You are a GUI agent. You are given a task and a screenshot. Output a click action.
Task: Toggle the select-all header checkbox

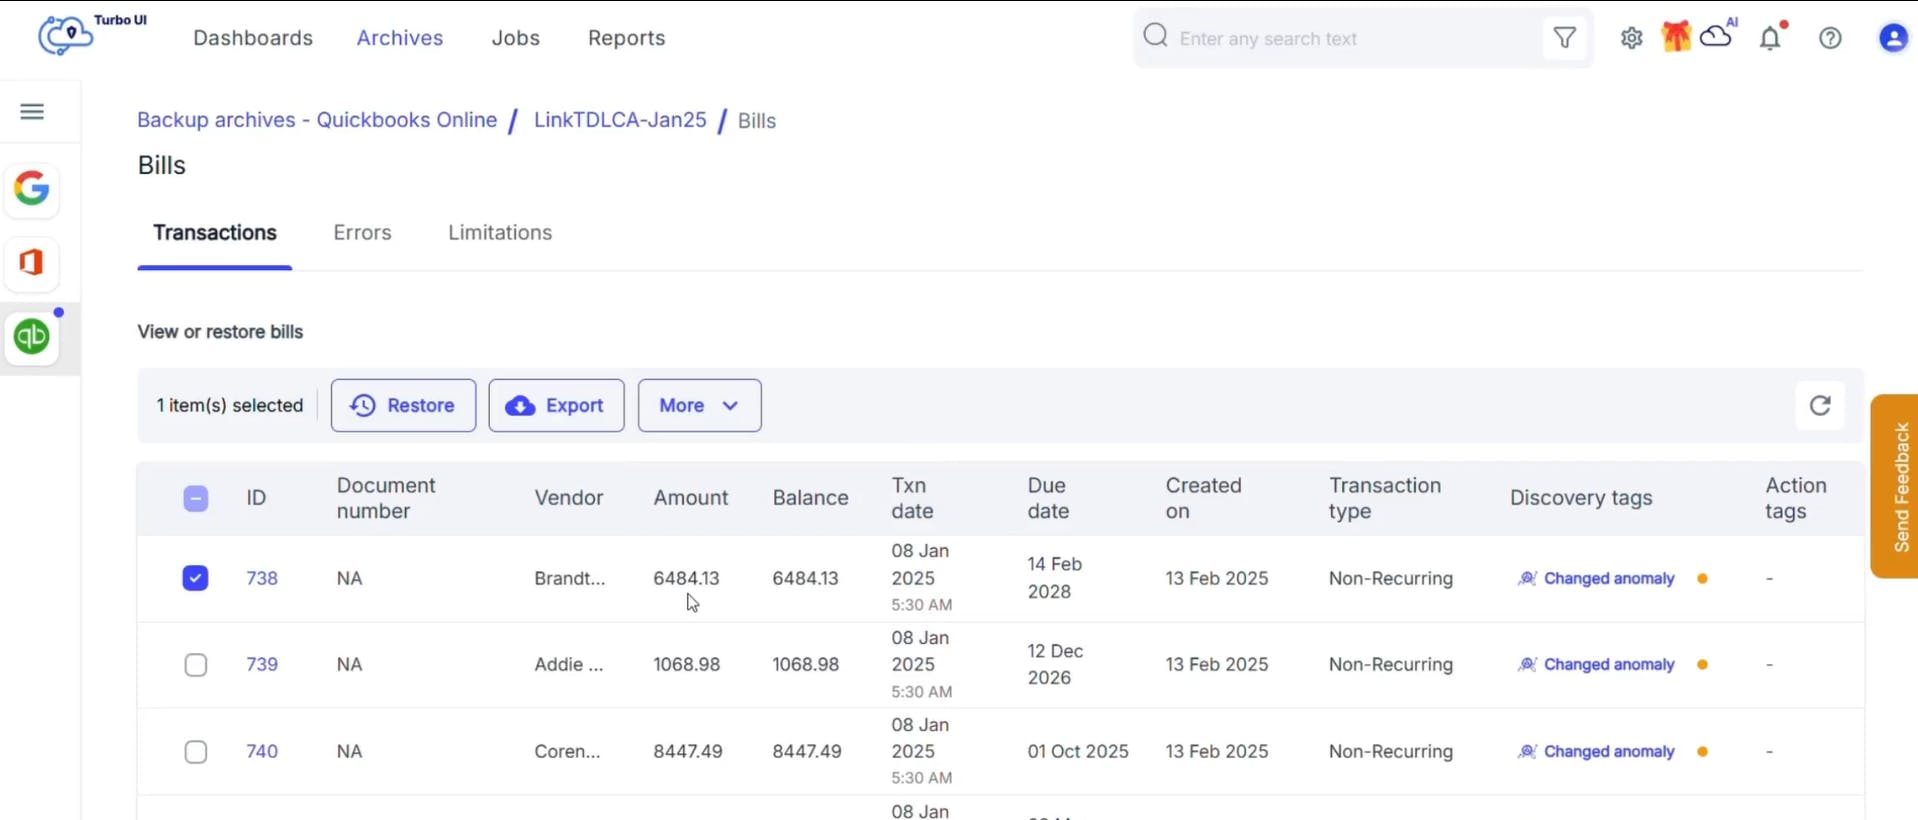tap(196, 498)
